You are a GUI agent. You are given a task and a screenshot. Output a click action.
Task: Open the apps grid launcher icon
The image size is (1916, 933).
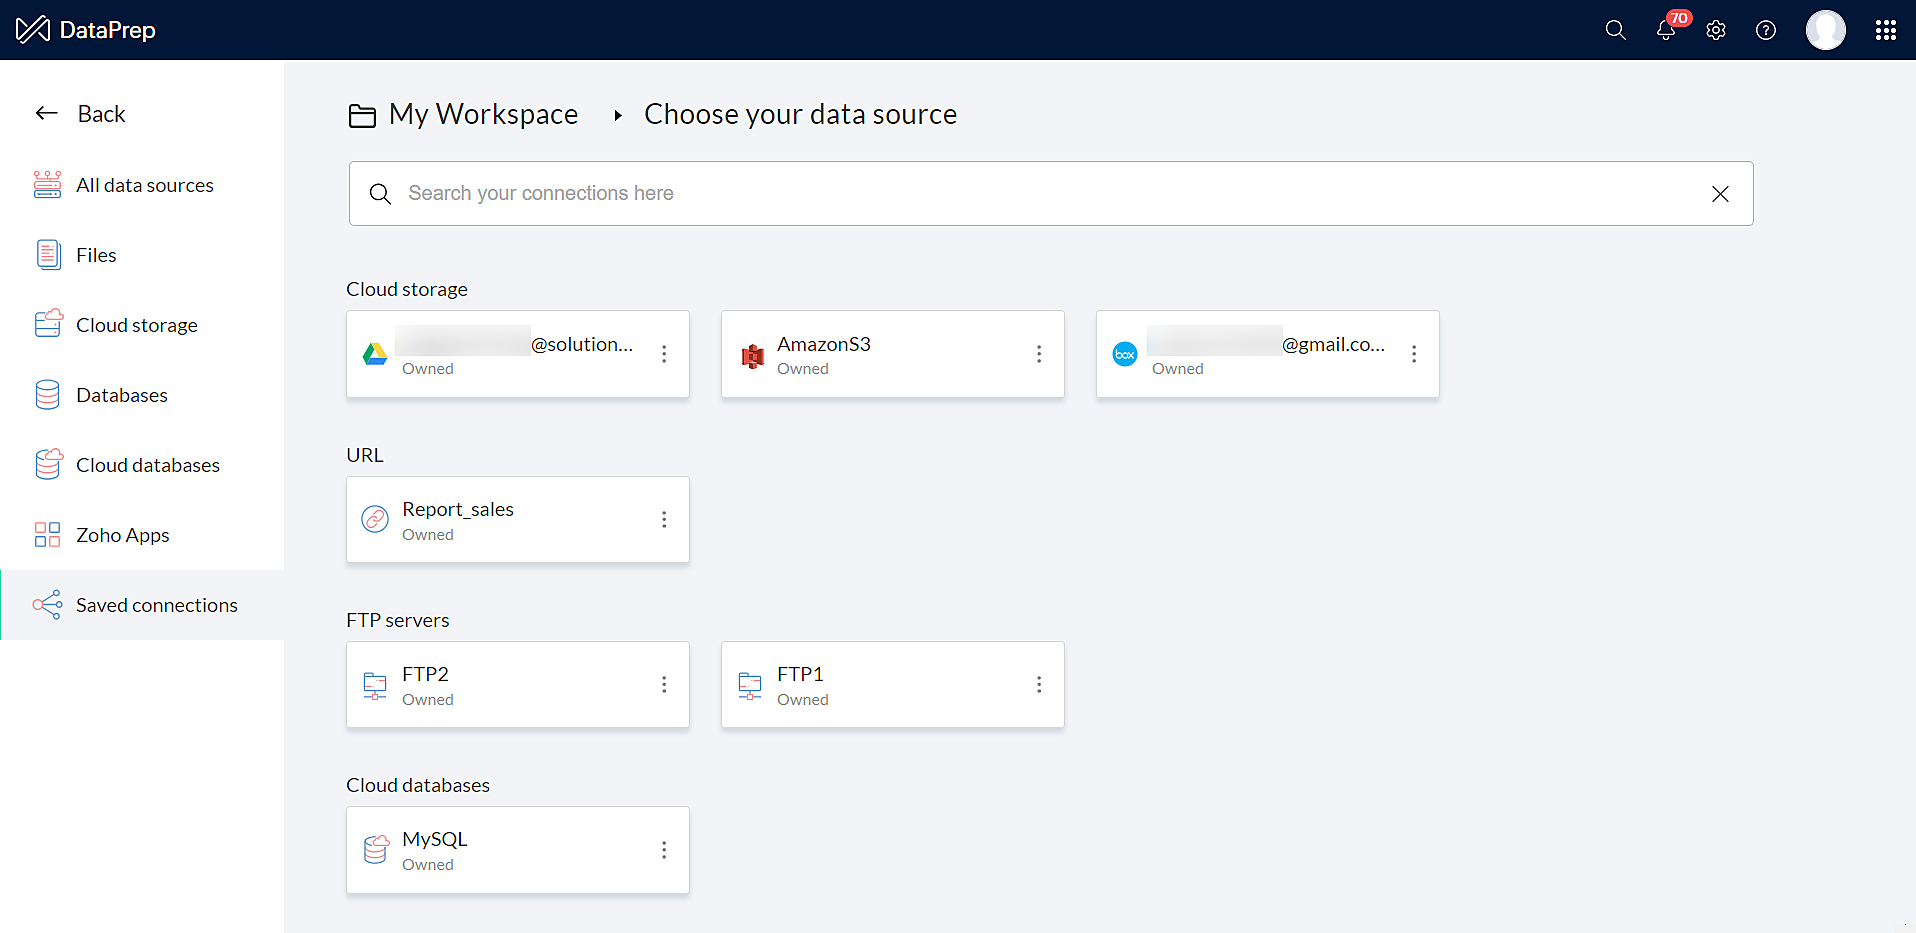coord(1886,31)
